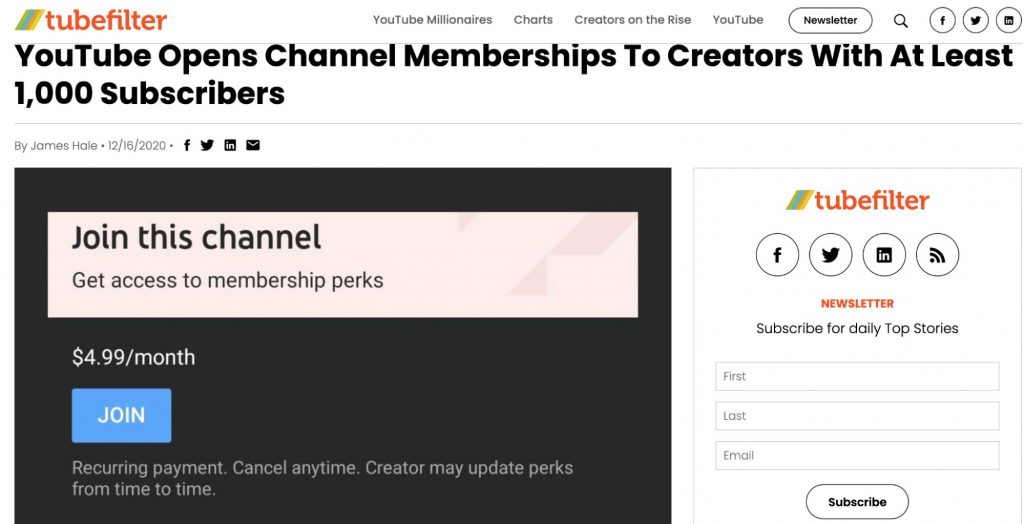Click the First name input field
The width and height of the screenshot is (1024, 524).
[857, 376]
